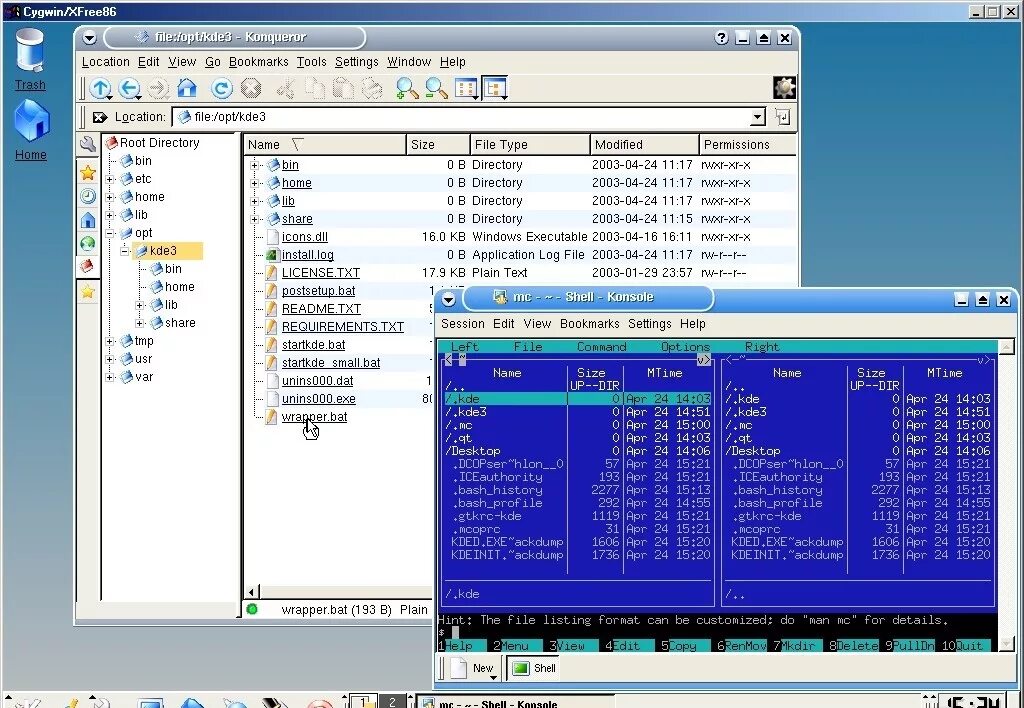Expand the usr folder in the sidebar tree

[x=110, y=359]
